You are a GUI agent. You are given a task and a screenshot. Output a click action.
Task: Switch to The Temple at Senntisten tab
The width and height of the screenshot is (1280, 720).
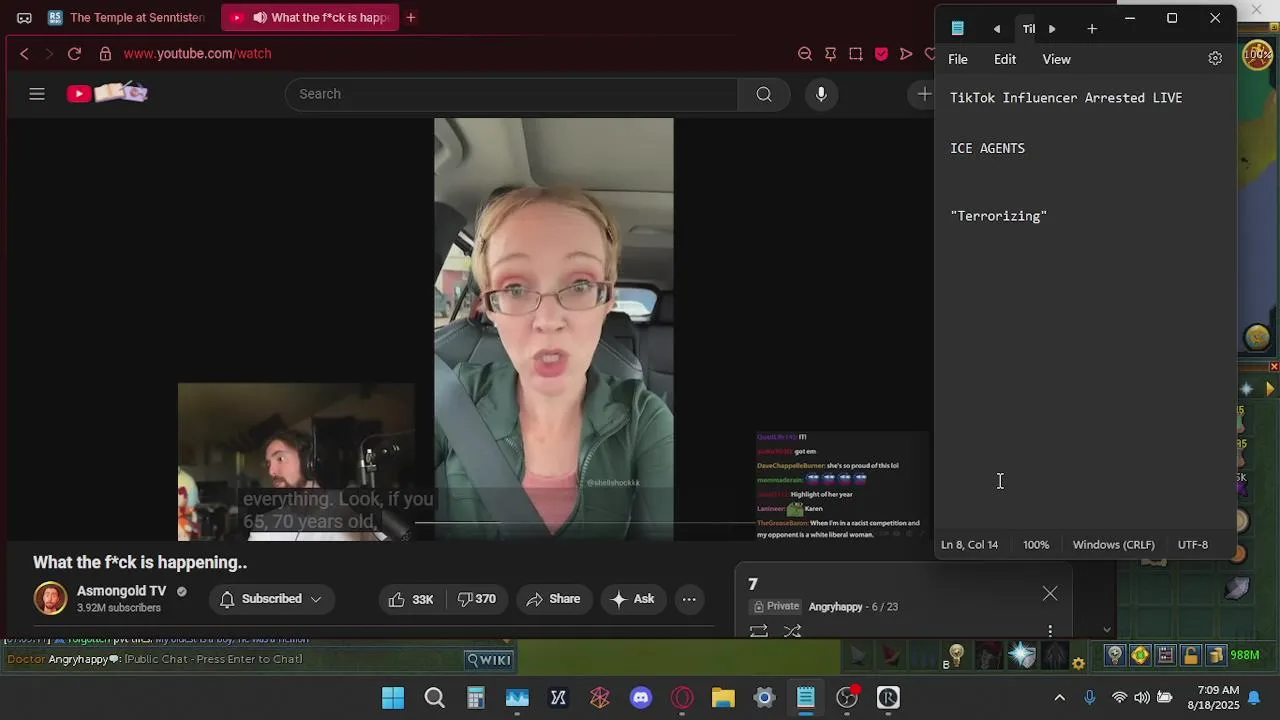click(127, 18)
